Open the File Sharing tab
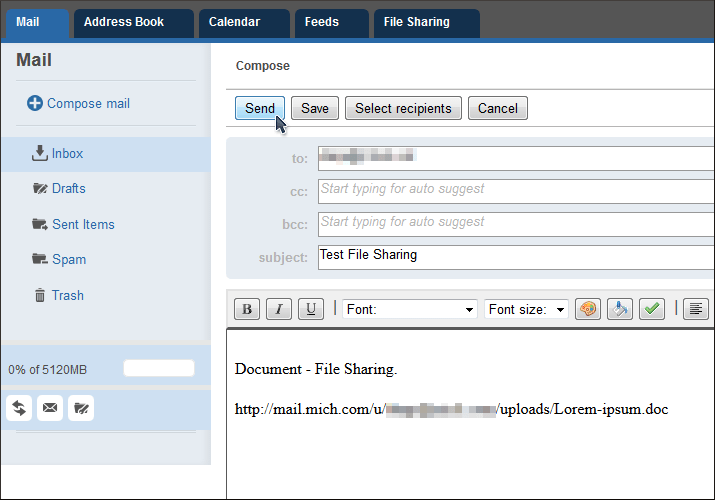This screenshot has height=500, width=715. coord(416,22)
